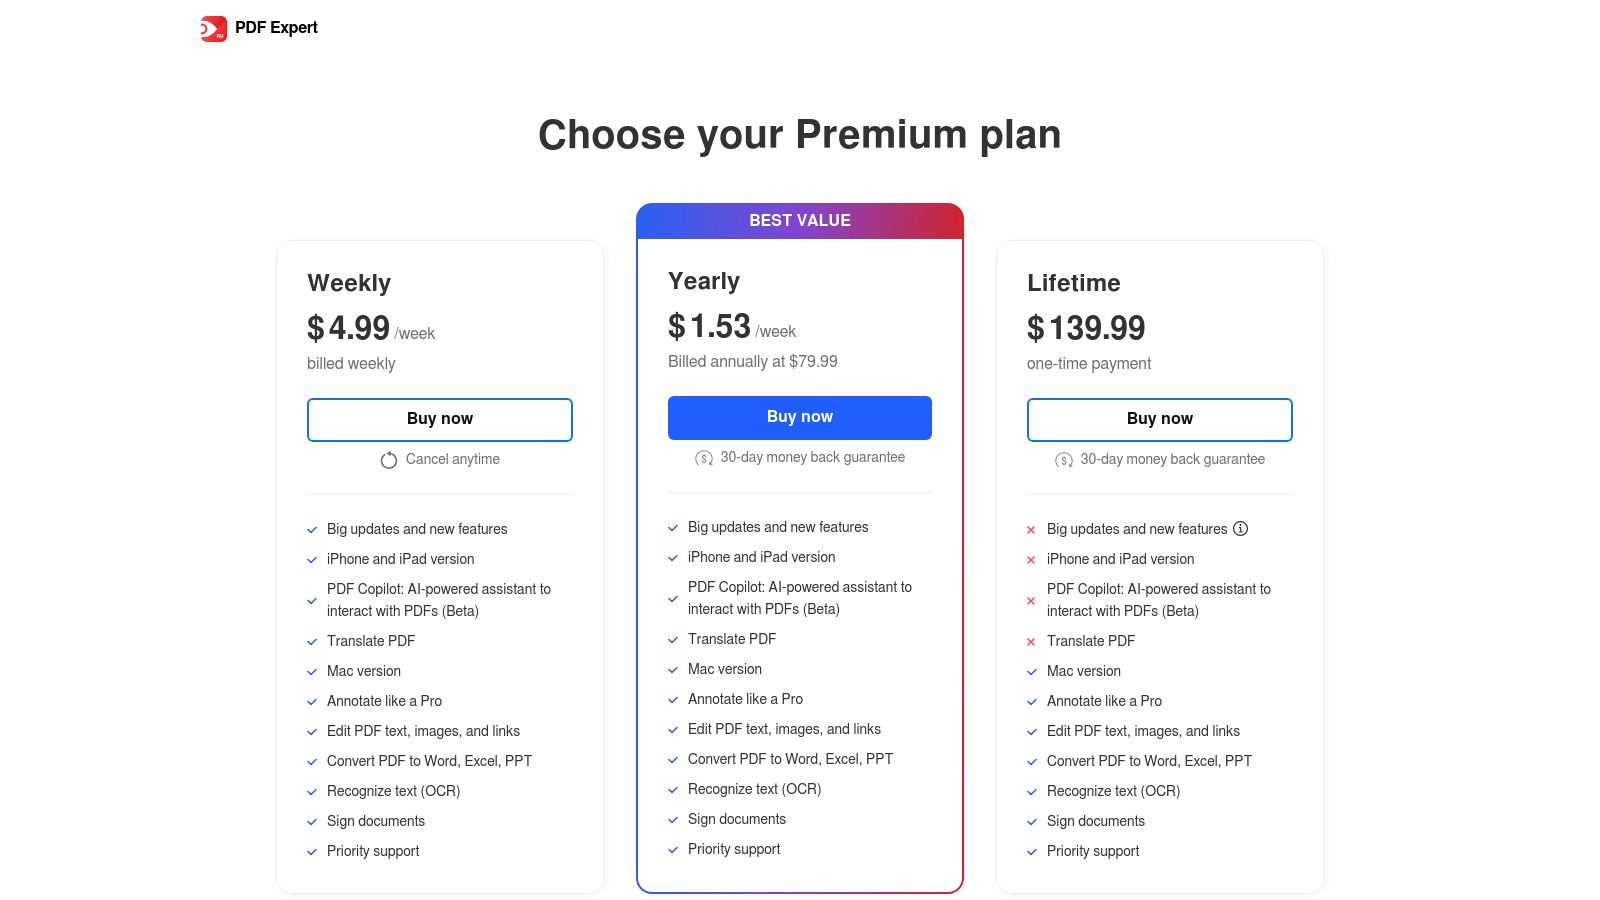The image size is (1600, 900).
Task: Click the red X beside Lifetime PDF Copilot
Action: 1031,601
